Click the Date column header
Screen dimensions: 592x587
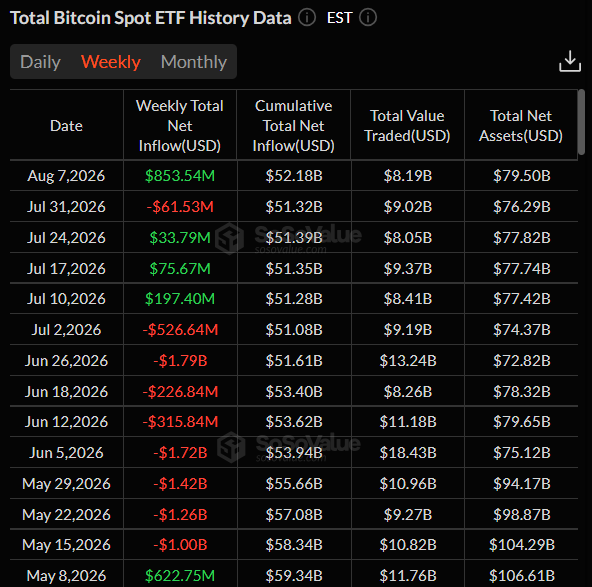pyautogui.click(x=66, y=125)
